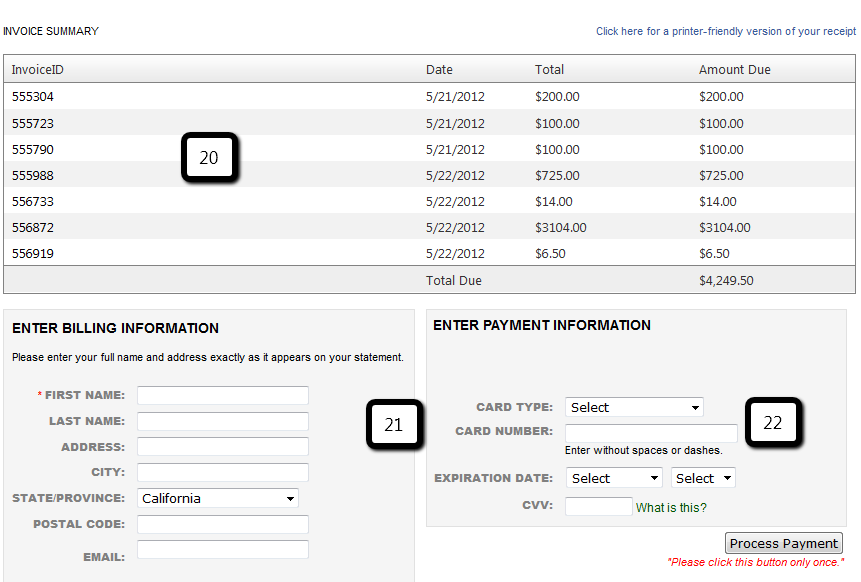Image resolution: width=861 pixels, height=582 pixels.
Task: Select invoice 555304 in the table
Action: click(33, 97)
